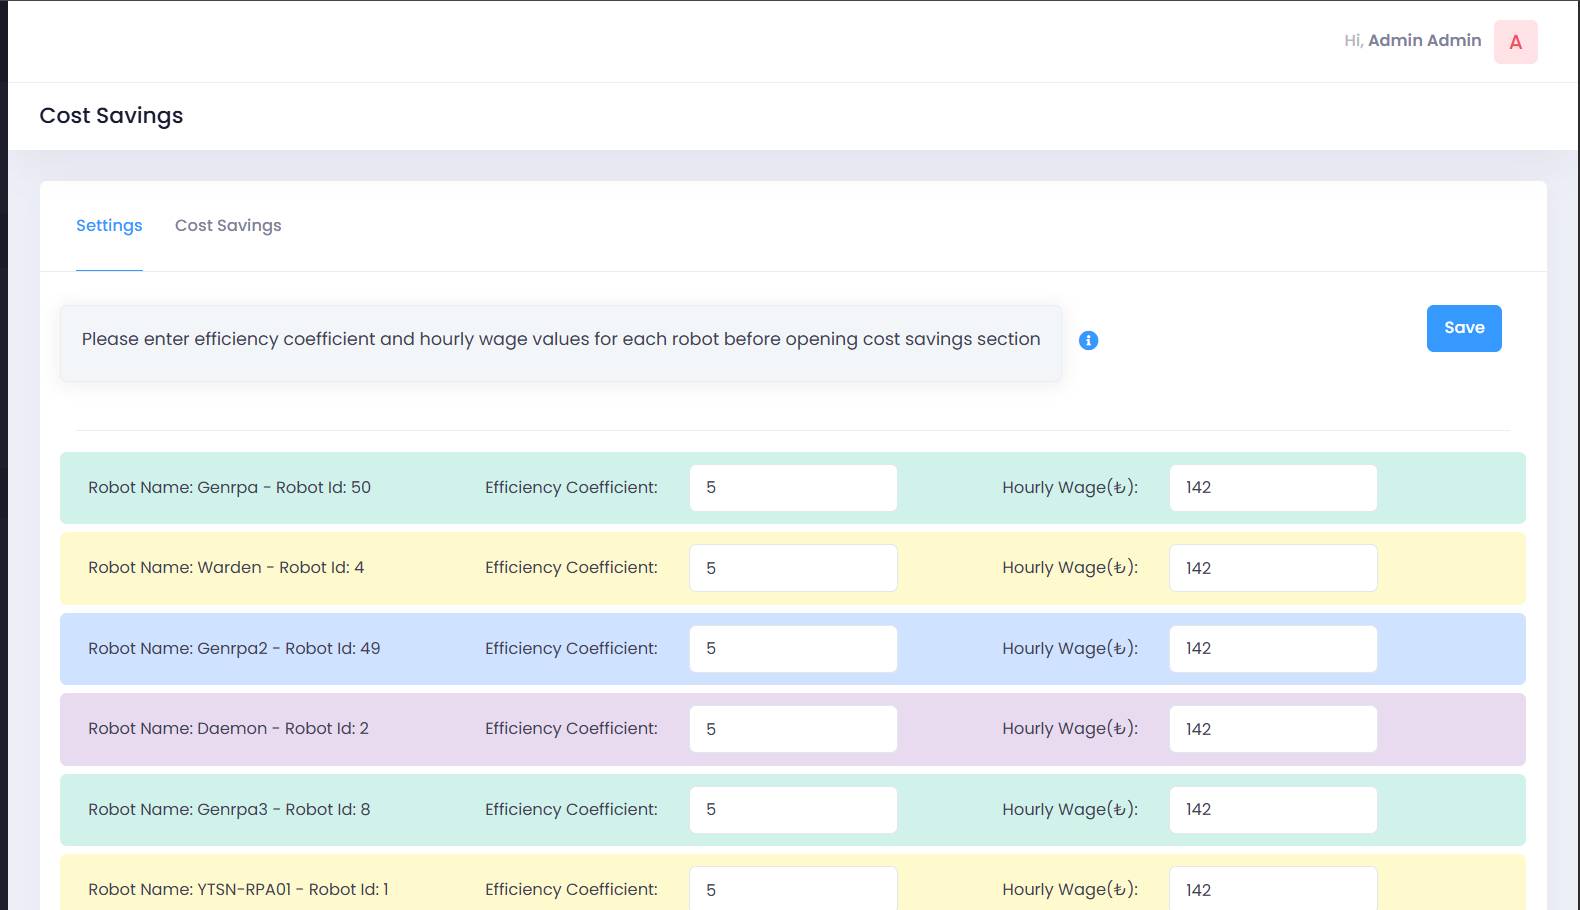Click Hourly Wage input for YTSN-RPA01
The height and width of the screenshot is (910, 1580).
tap(1273, 889)
